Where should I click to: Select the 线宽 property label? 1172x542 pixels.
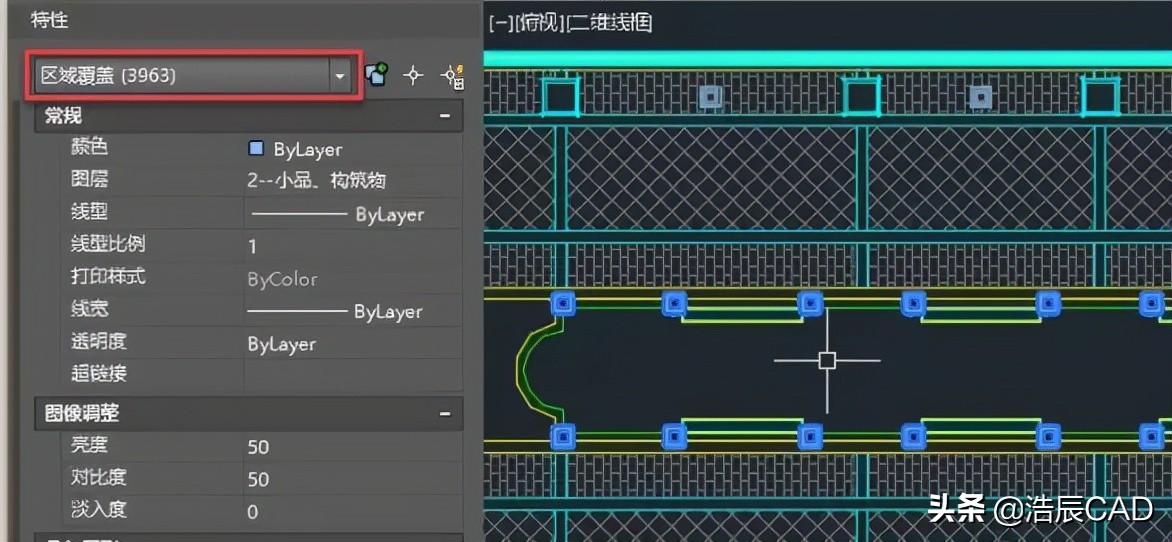pos(90,309)
